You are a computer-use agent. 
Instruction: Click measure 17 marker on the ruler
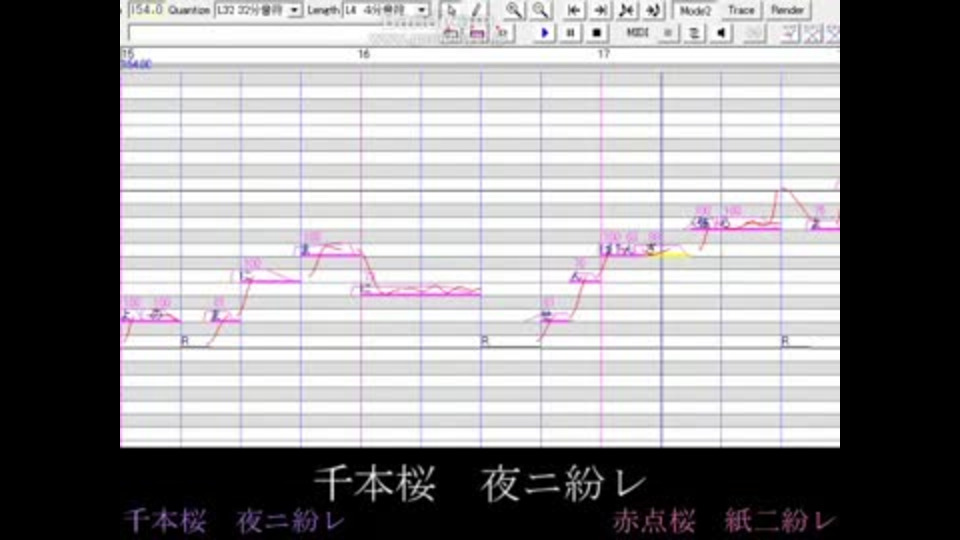click(x=604, y=54)
